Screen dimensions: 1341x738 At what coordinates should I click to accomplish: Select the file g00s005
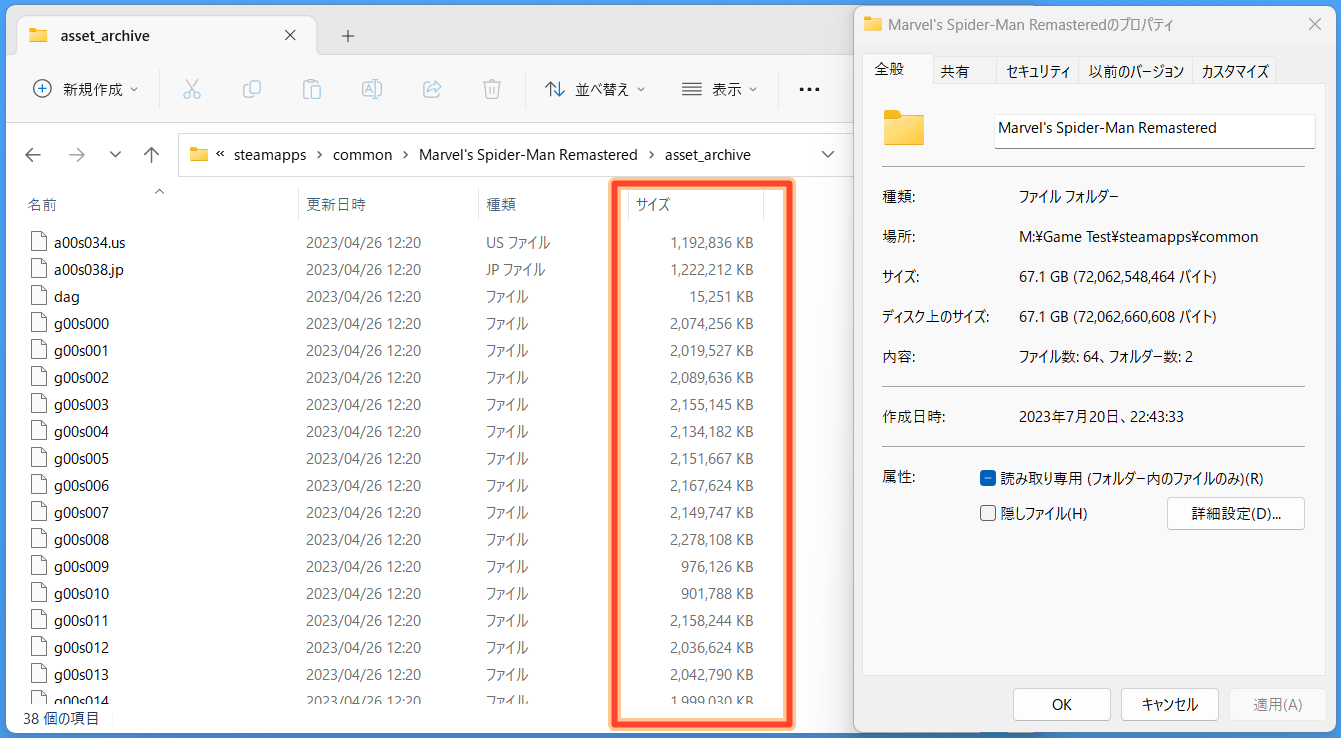click(x=81, y=458)
